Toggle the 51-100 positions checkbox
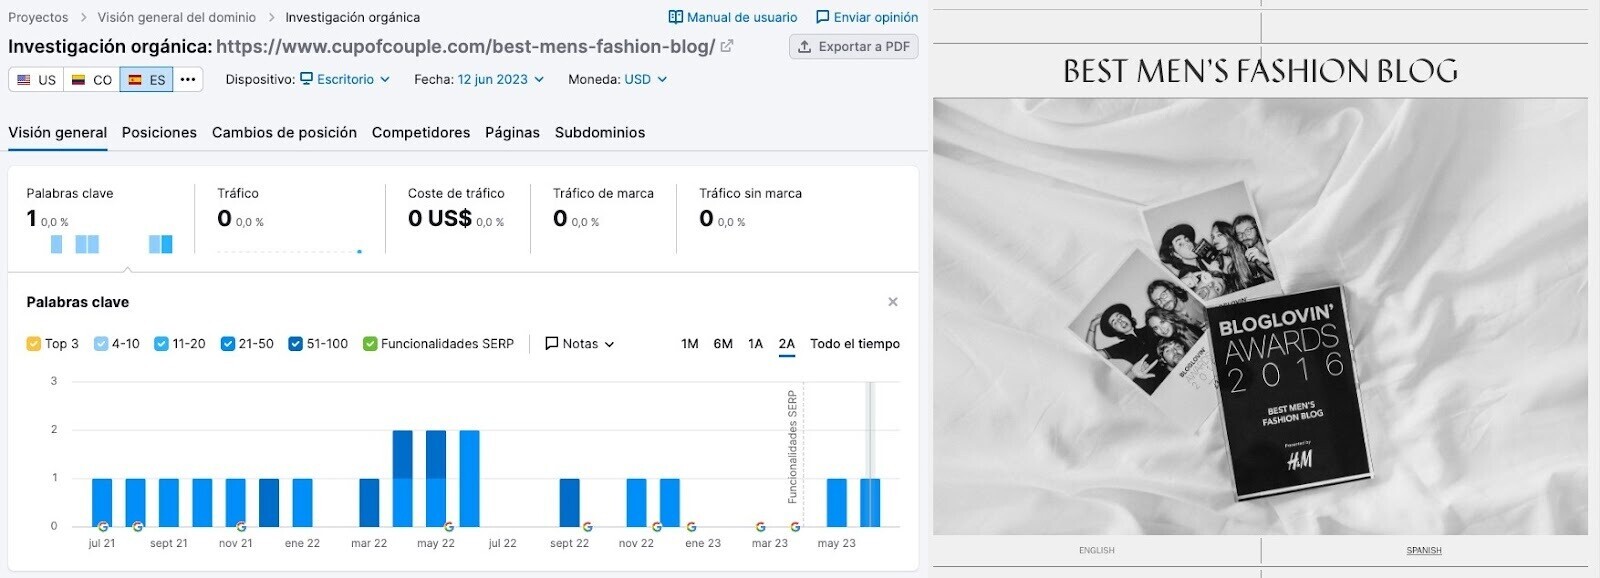Viewport: 1600px width, 578px height. coord(295,344)
